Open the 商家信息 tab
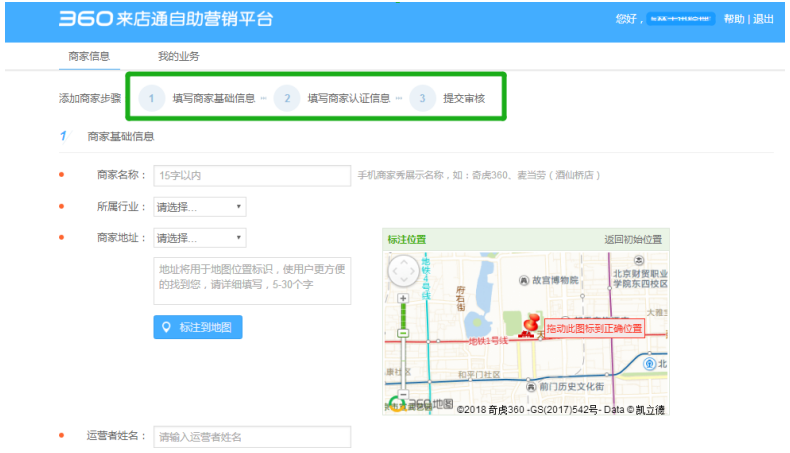 [x=89, y=56]
